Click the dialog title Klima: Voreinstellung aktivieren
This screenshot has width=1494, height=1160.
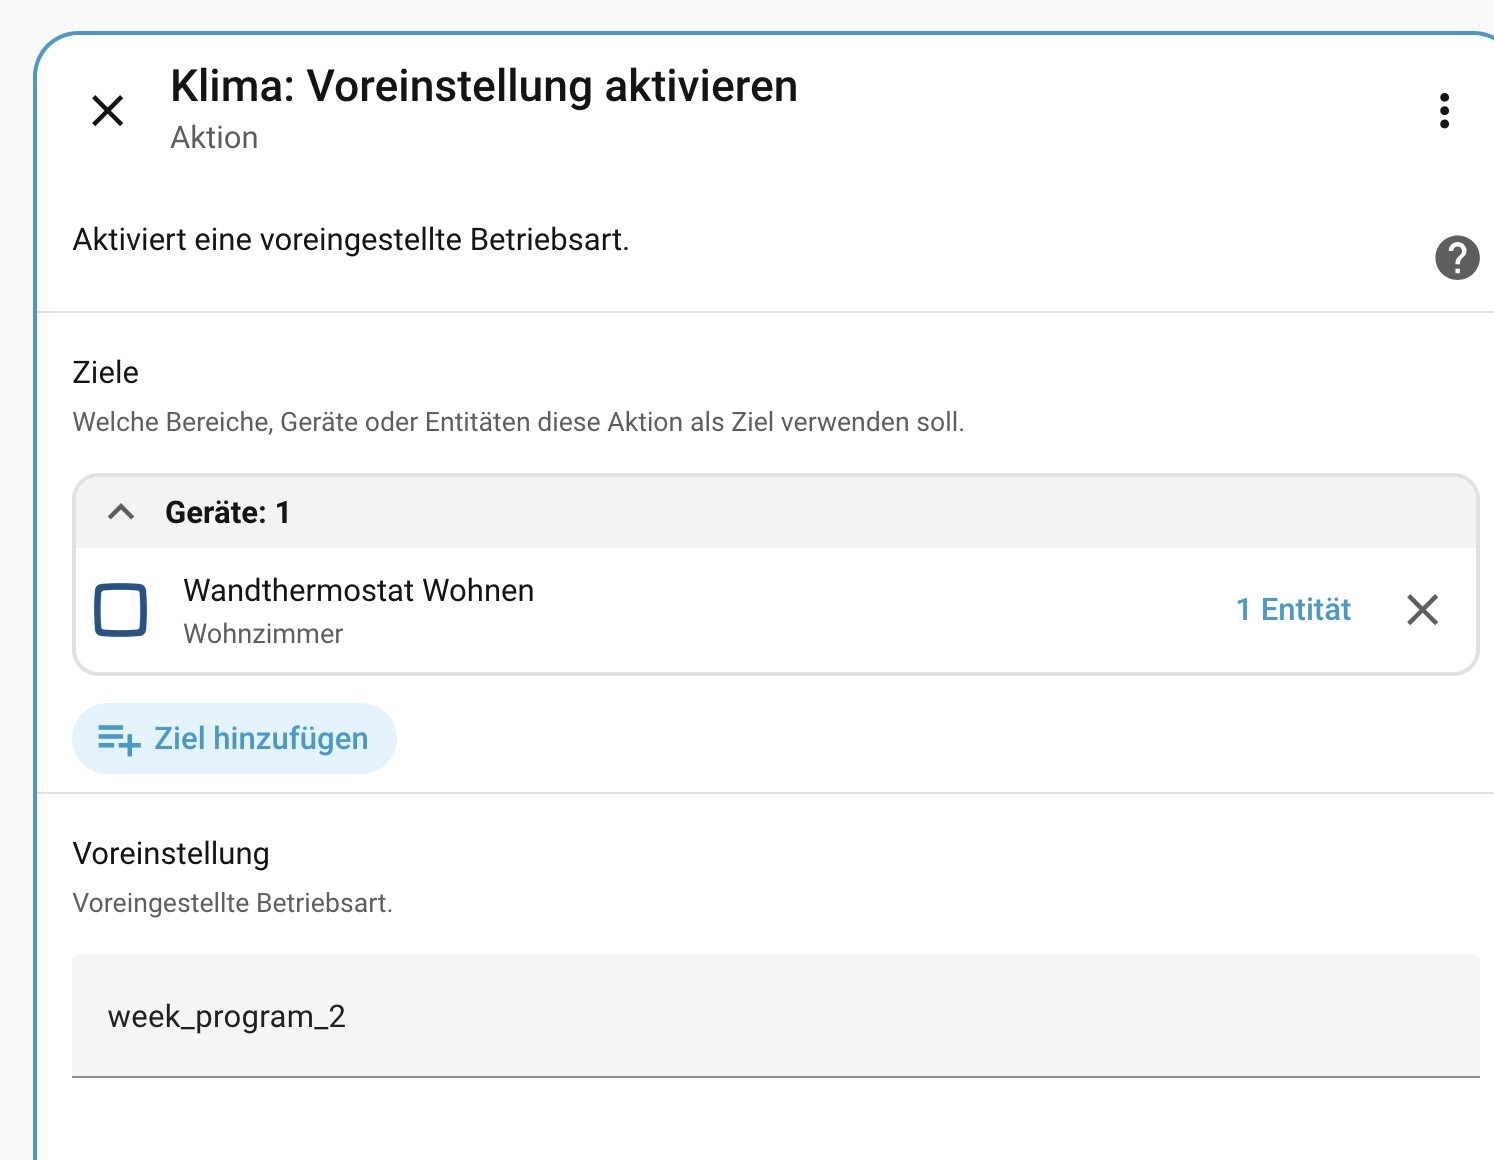click(484, 87)
